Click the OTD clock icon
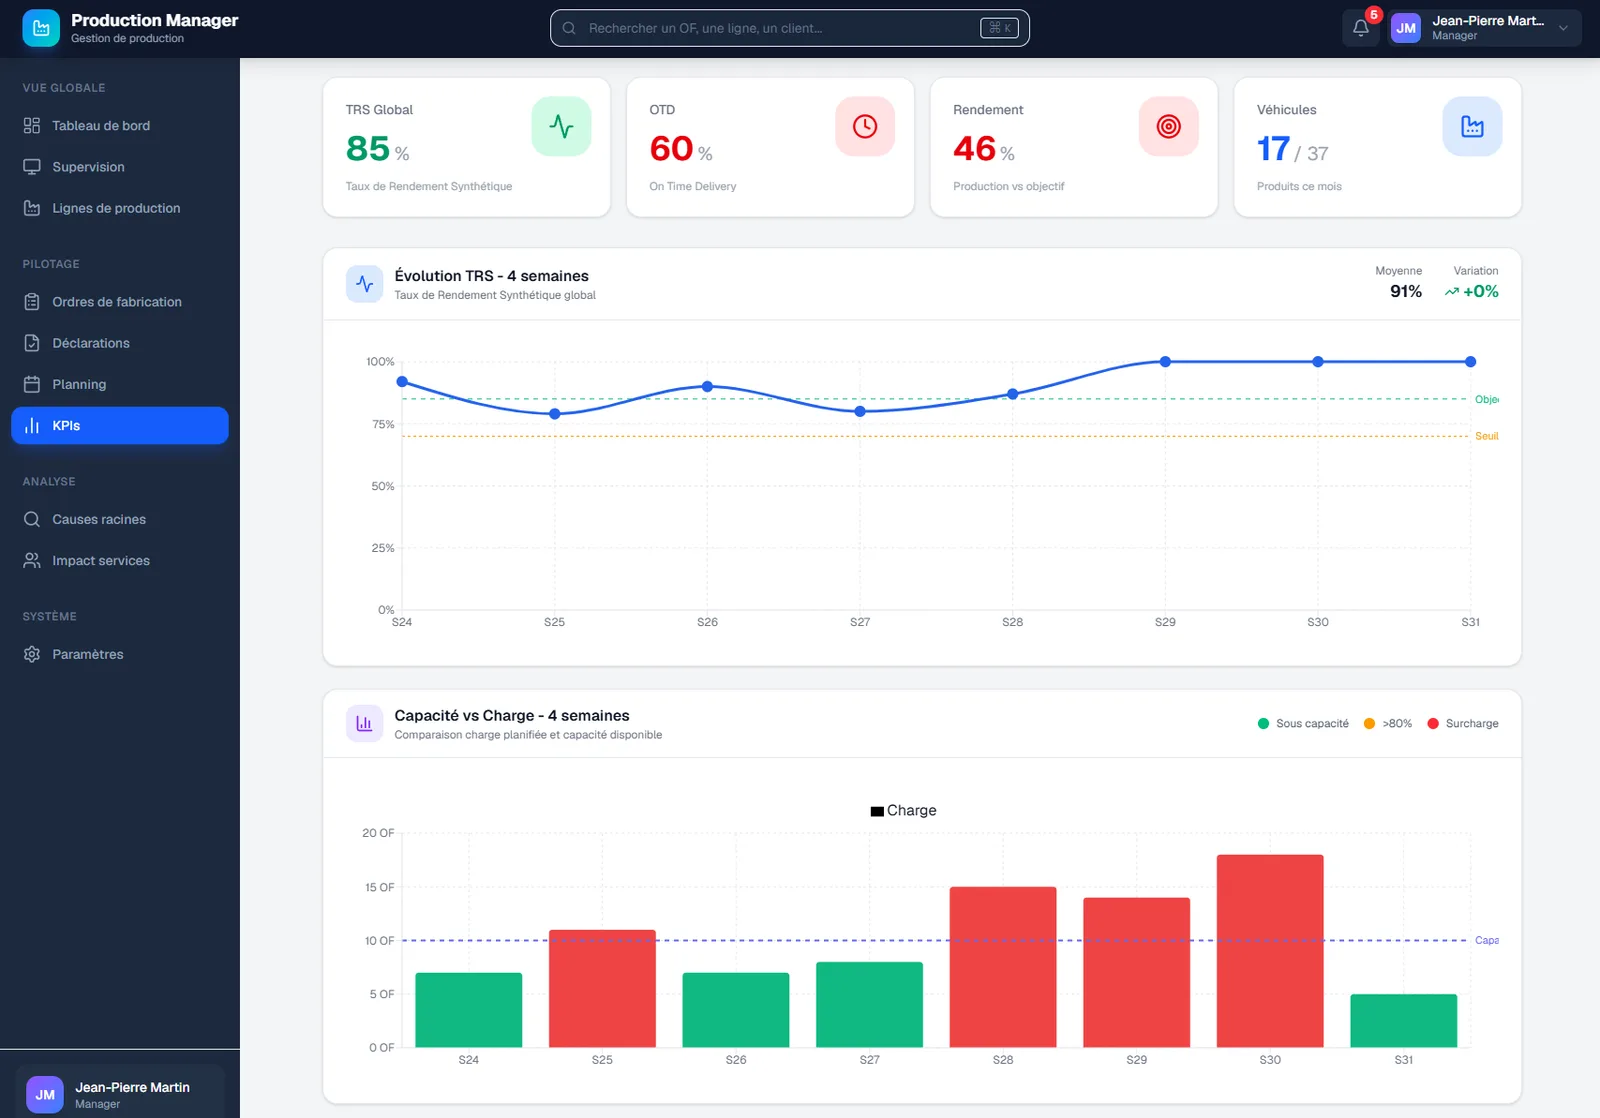 865,126
